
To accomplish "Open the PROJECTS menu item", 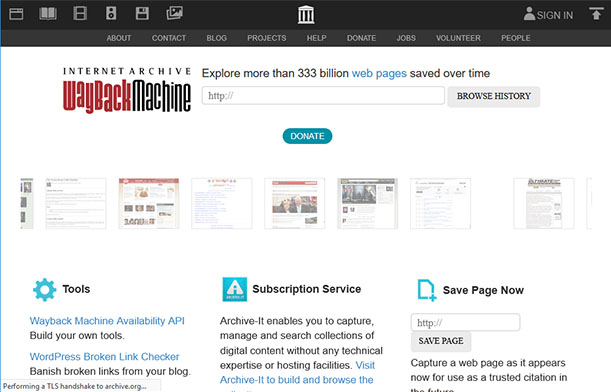I will pyautogui.click(x=267, y=38).
